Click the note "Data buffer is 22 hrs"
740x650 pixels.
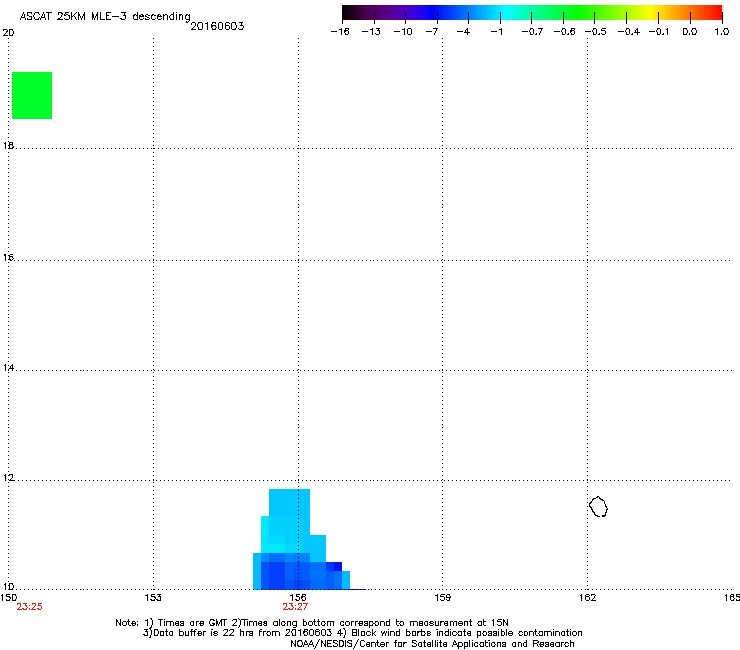(x=194, y=633)
